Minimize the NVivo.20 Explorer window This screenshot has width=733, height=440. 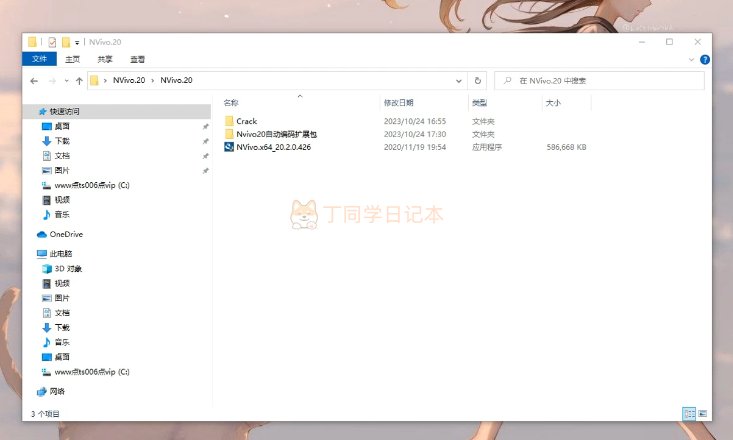tap(642, 42)
